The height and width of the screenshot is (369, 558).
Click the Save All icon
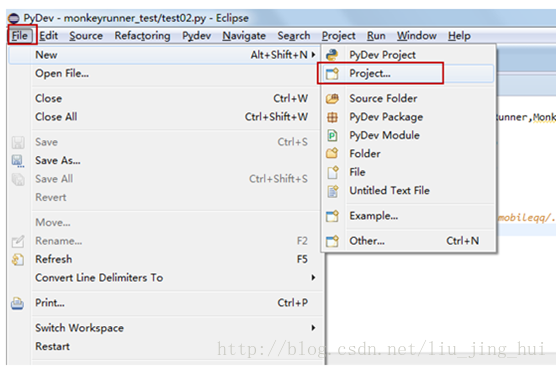18,179
